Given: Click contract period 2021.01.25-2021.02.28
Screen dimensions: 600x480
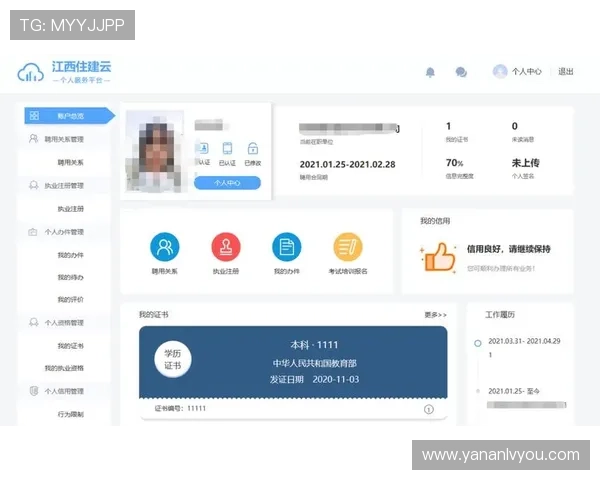Looking at the screenshot, I should (347, 165).
